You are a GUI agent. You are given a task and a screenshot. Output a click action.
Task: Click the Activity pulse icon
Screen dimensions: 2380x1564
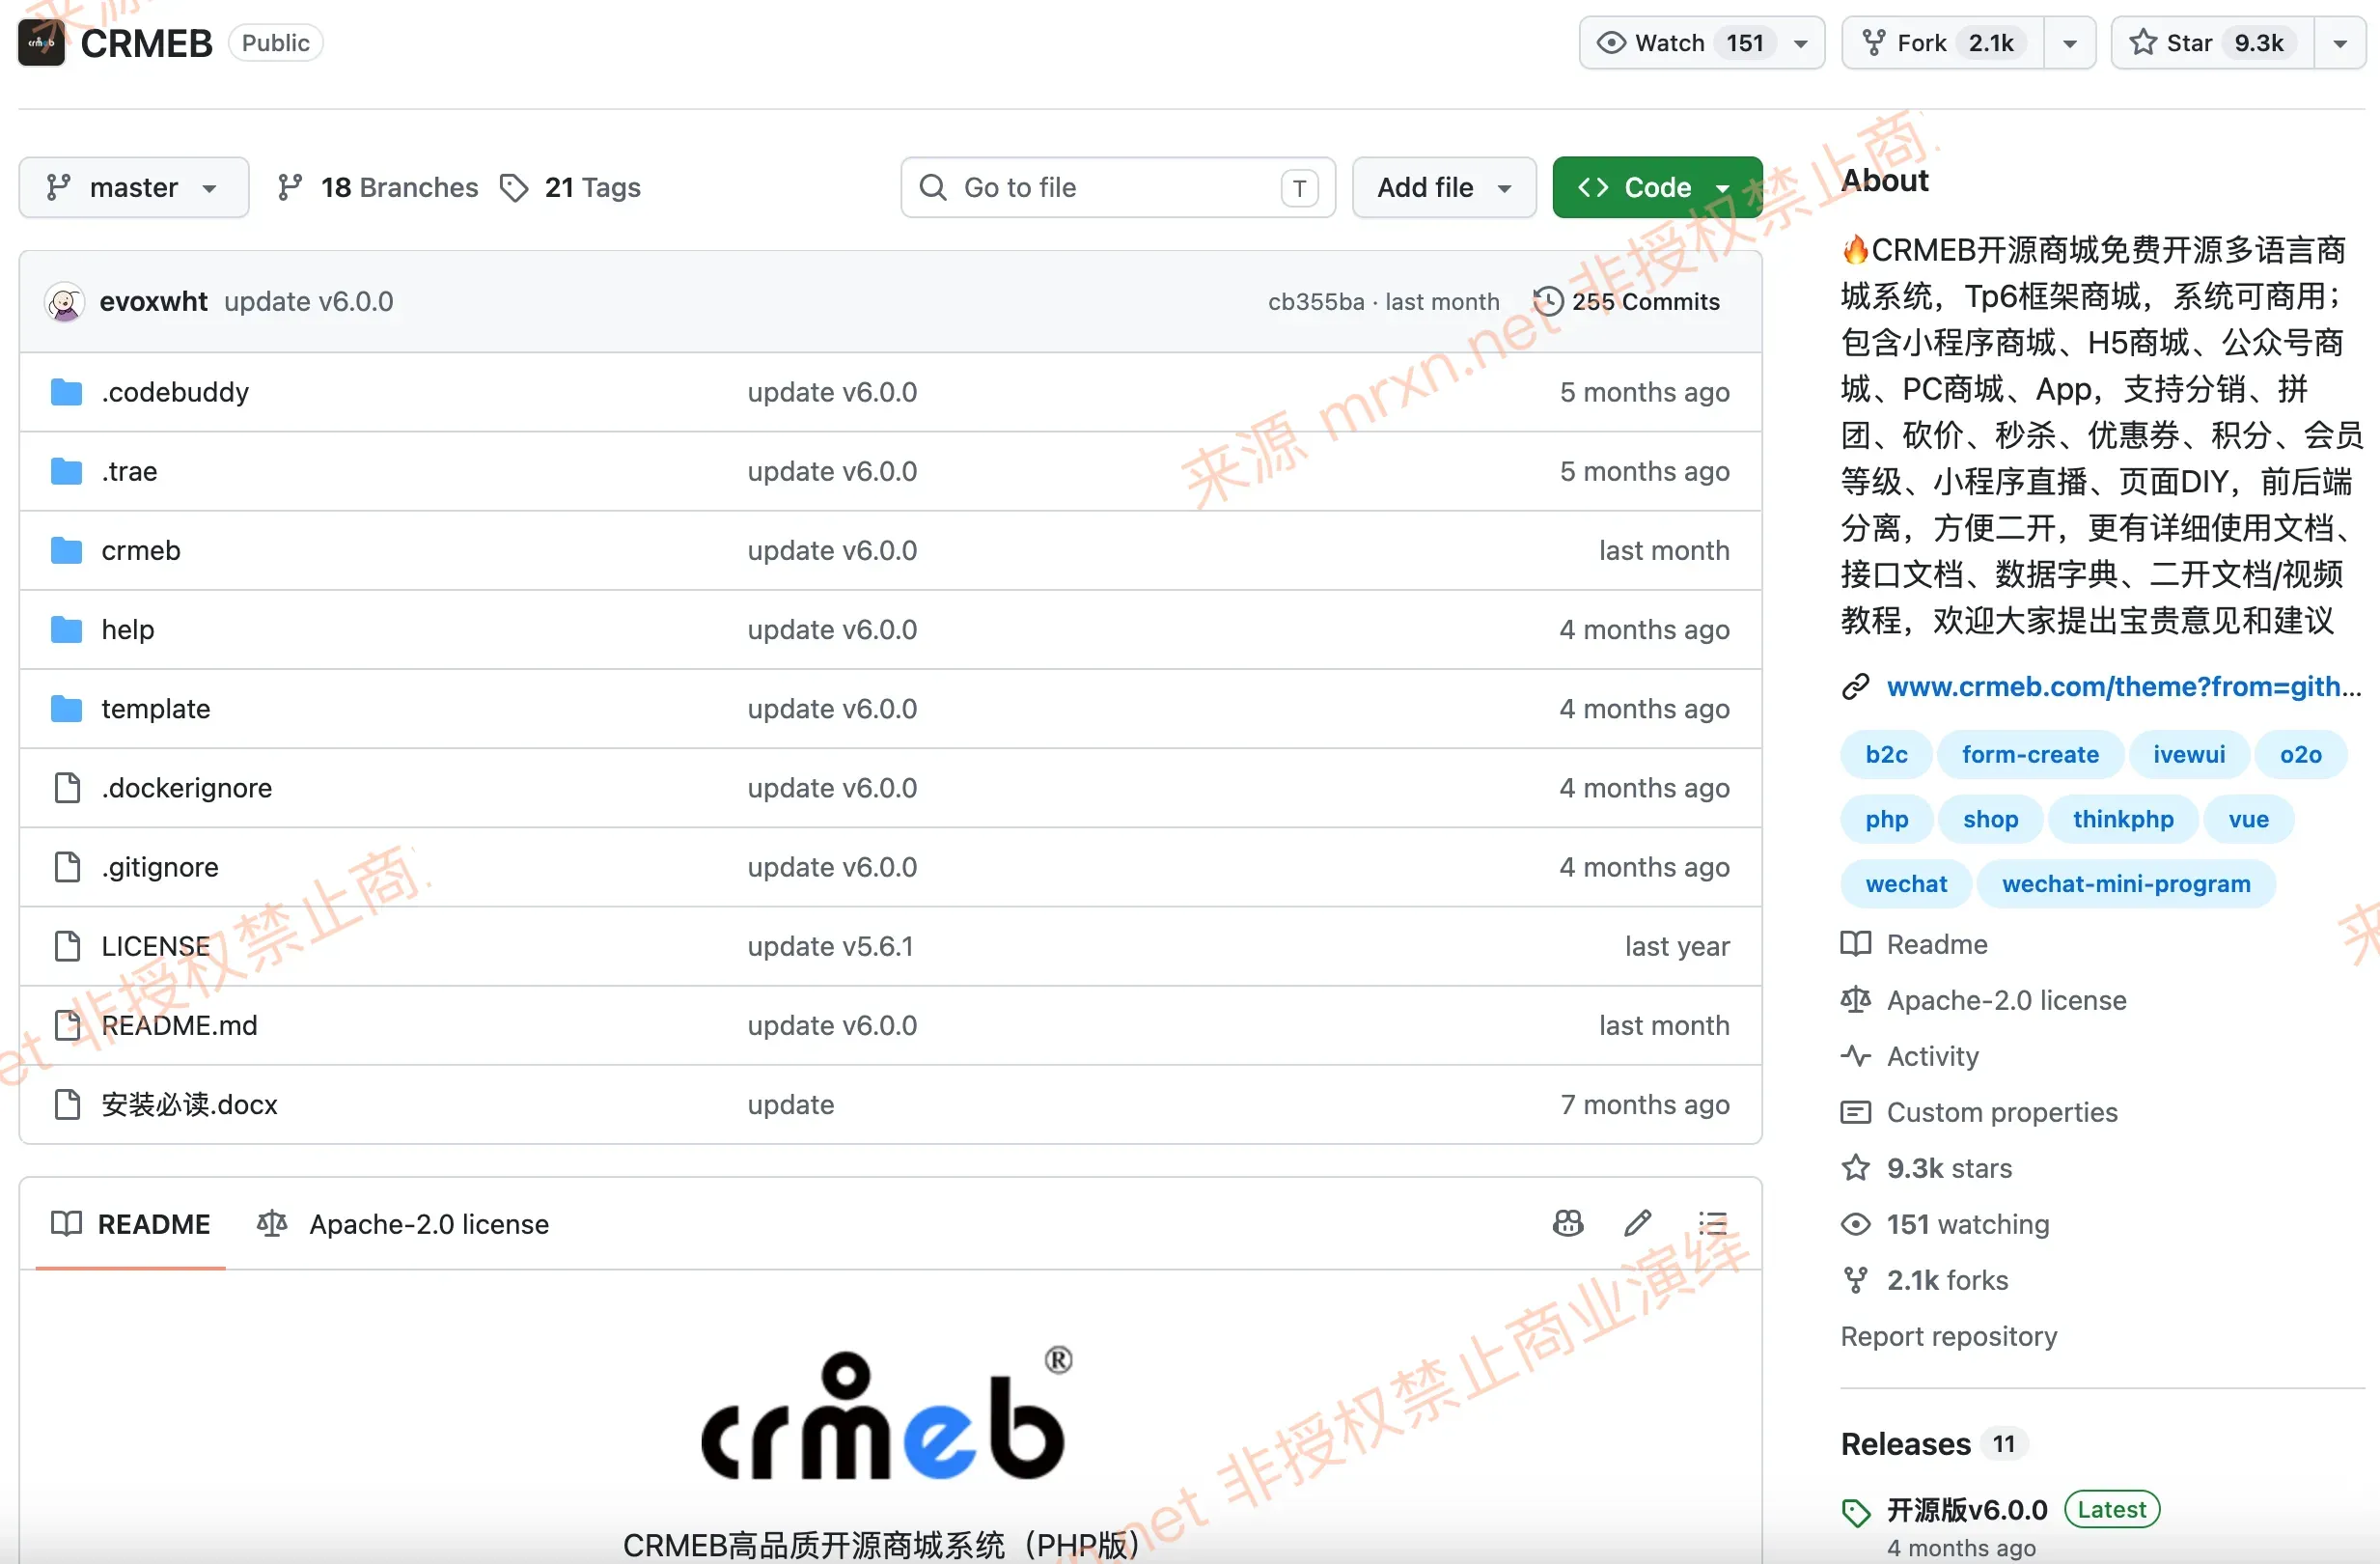tap(1856, 1055)
